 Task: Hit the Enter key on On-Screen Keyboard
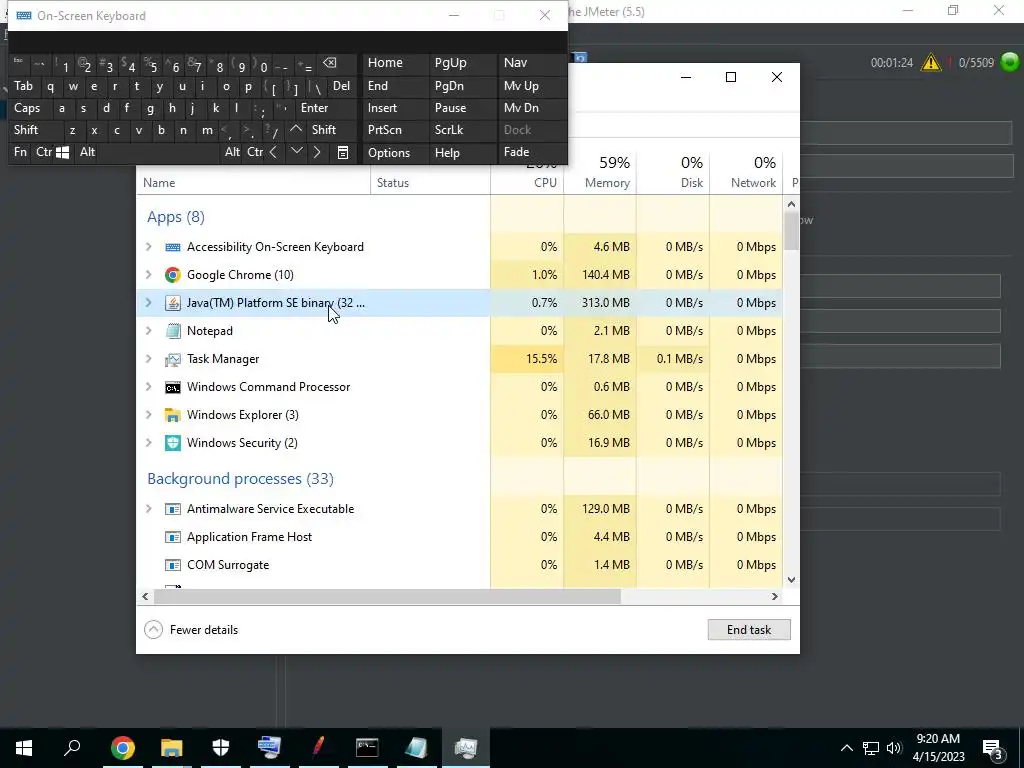314,108
